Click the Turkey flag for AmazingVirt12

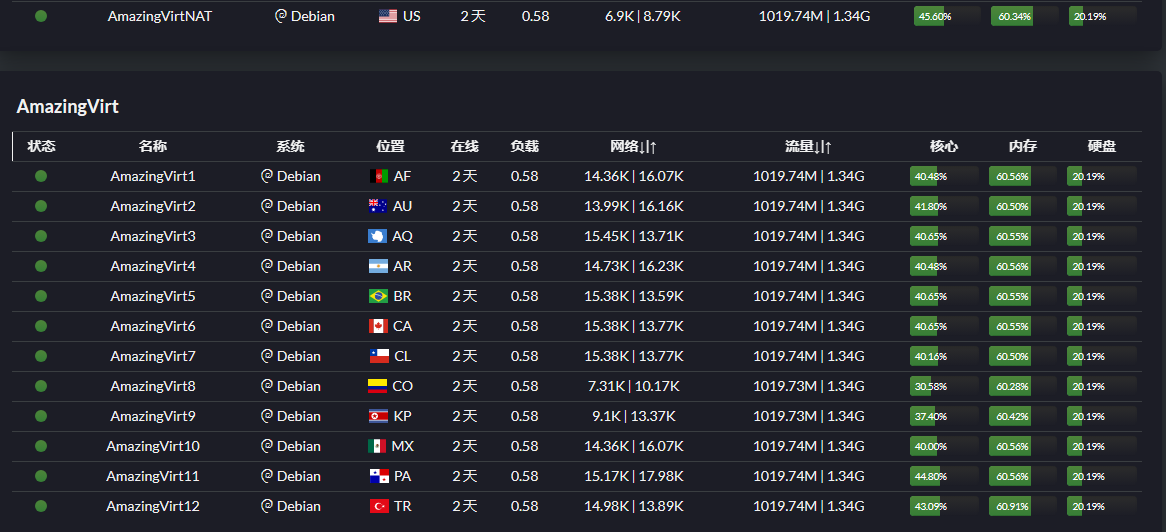pyautogui.click(x=378, y=506)
